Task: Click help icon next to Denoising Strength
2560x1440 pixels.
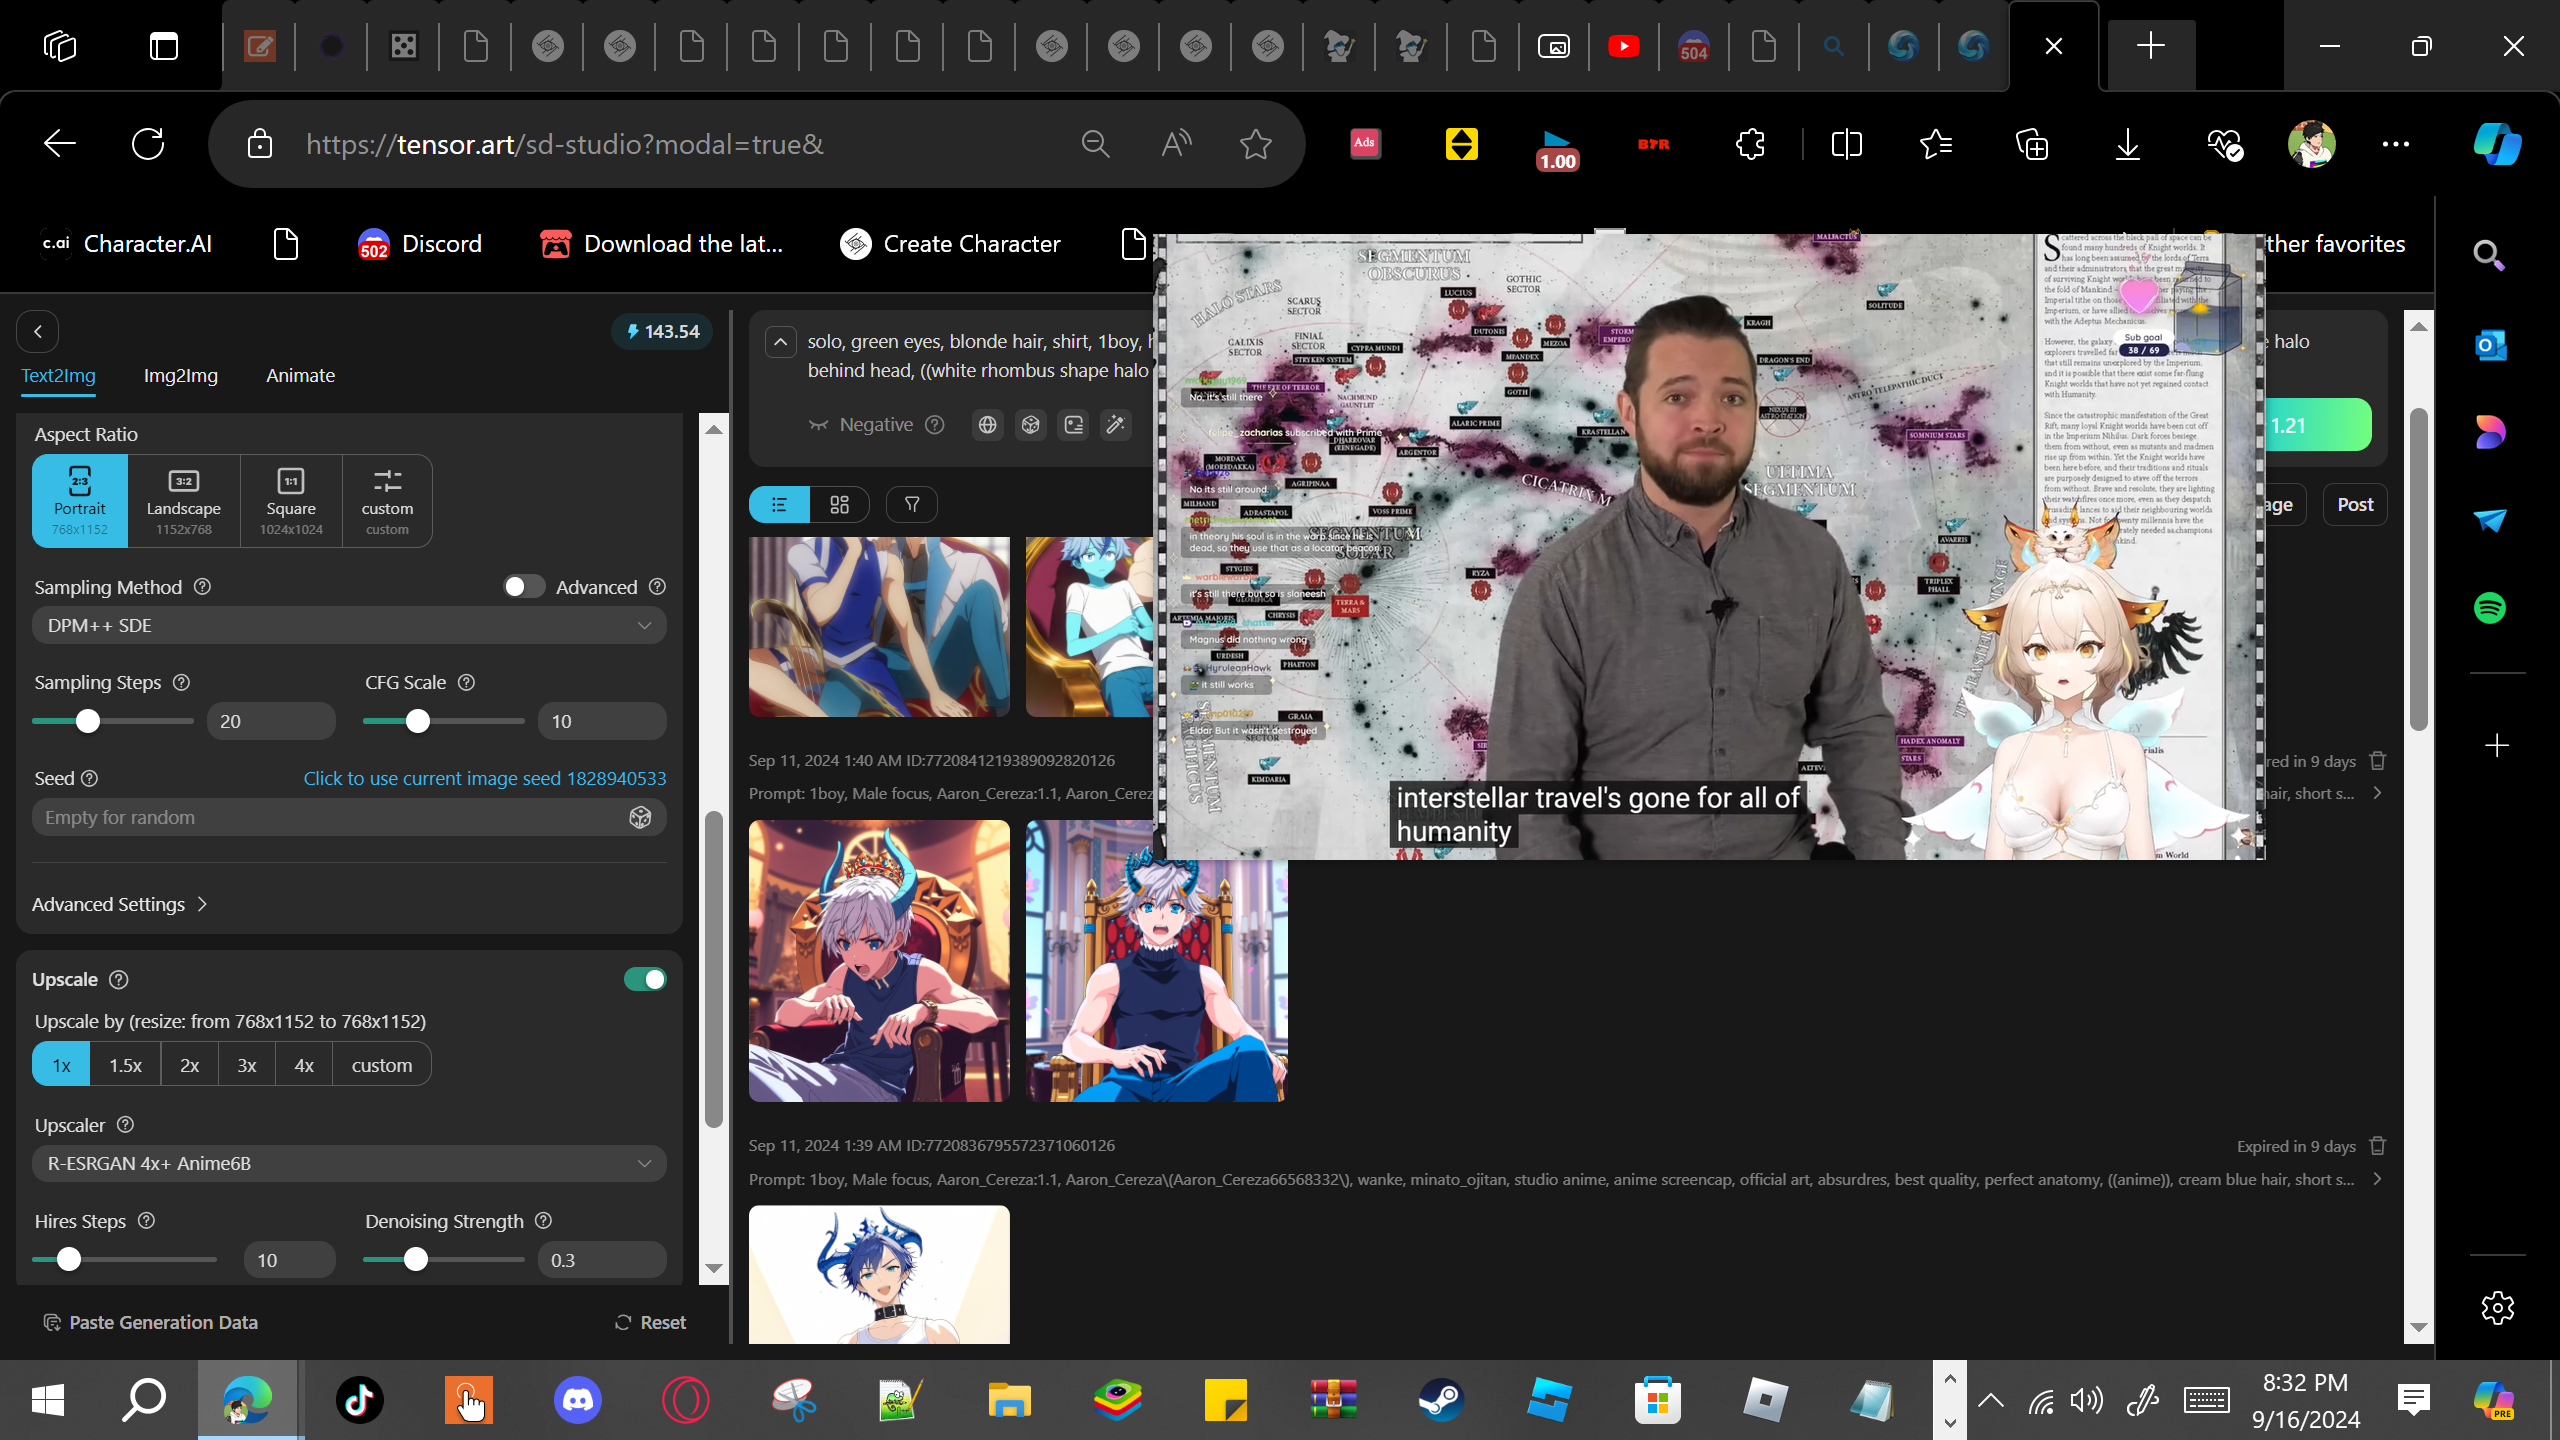Action: [x=543, y=1221]
